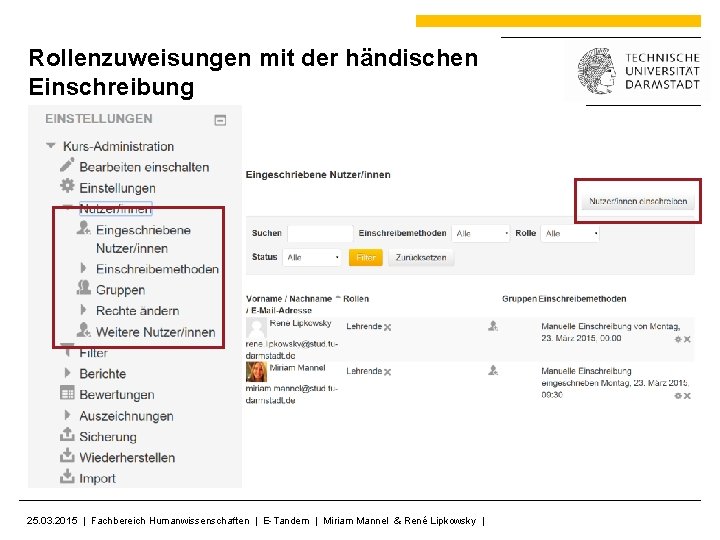Edit enrolment gear for Miriam Mannel
Viewport: 720px width, 540px height.
pyautogui.click(x=678, y=396)
